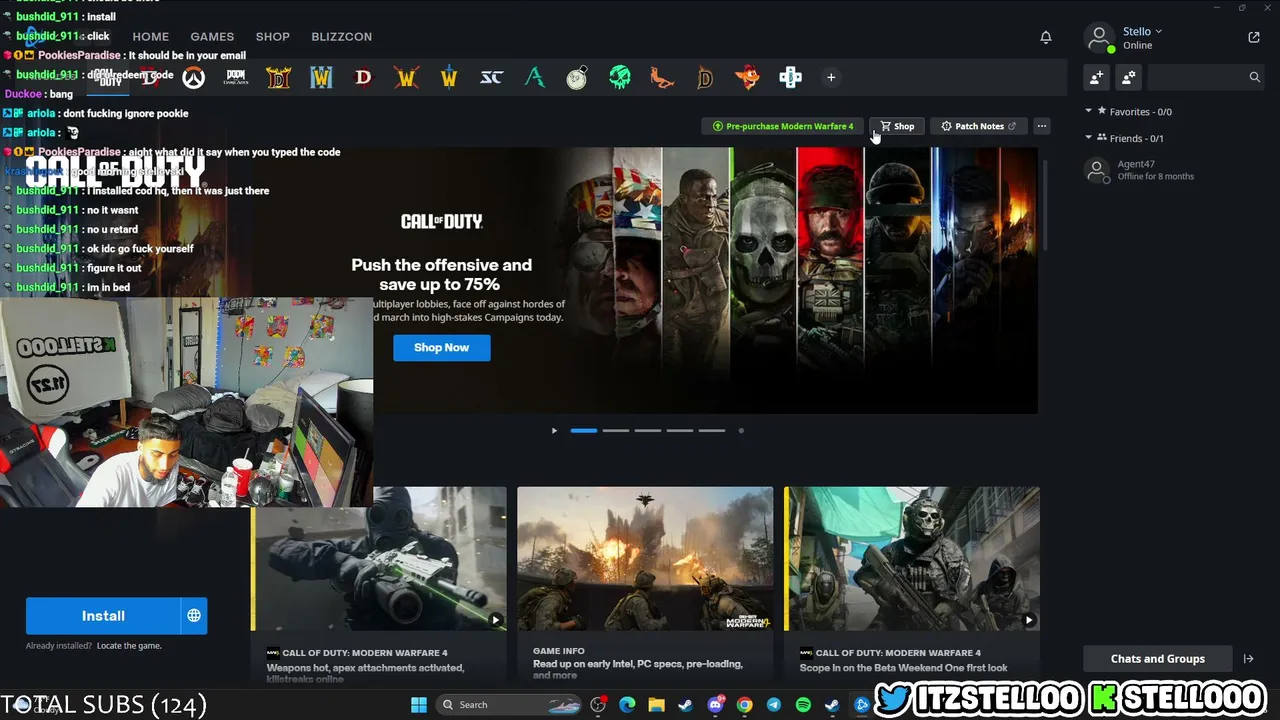
Task: Open the StarCraft game icon
Action: (491, 77)
